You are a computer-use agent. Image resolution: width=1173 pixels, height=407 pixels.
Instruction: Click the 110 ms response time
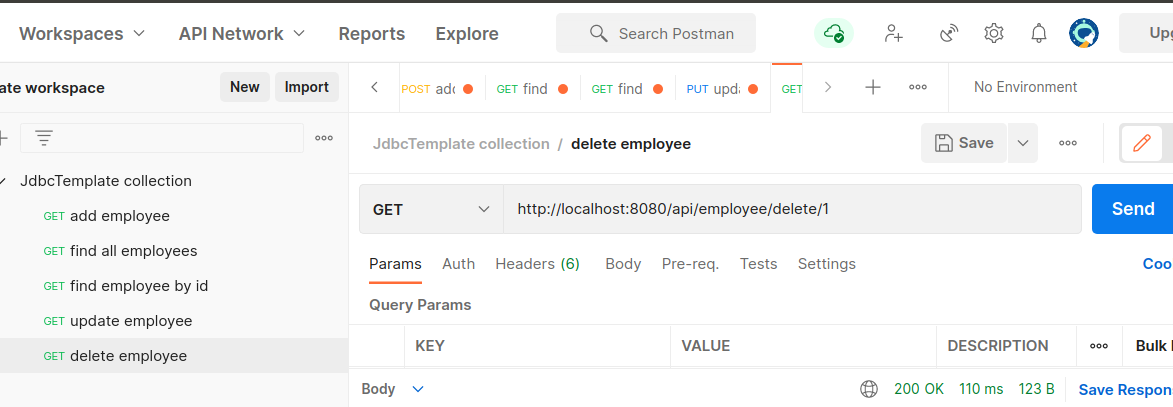click(x=981, y=389)
